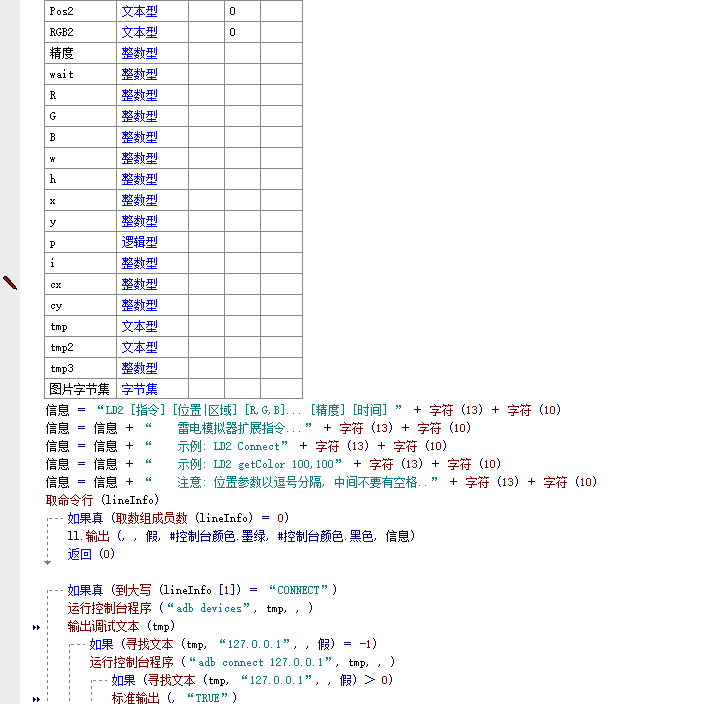Click the red pencil marker beside cx row
708x704 pixels.
click(10, 283)
